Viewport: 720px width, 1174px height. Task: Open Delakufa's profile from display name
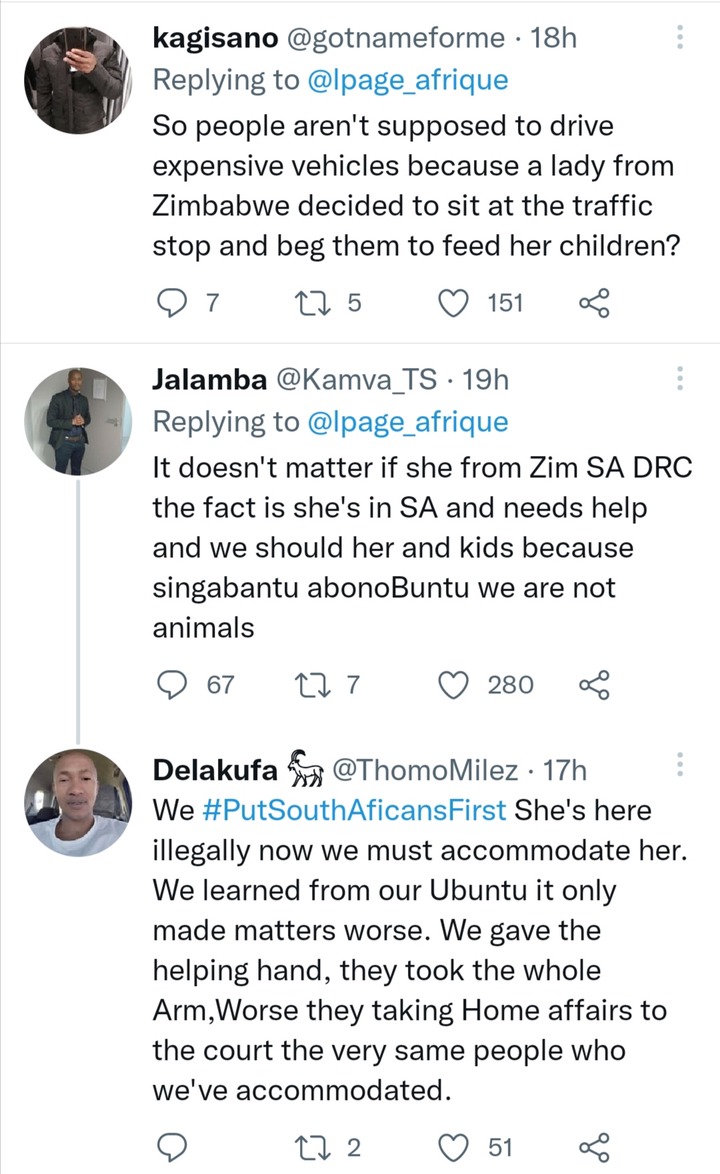point(216,770)
